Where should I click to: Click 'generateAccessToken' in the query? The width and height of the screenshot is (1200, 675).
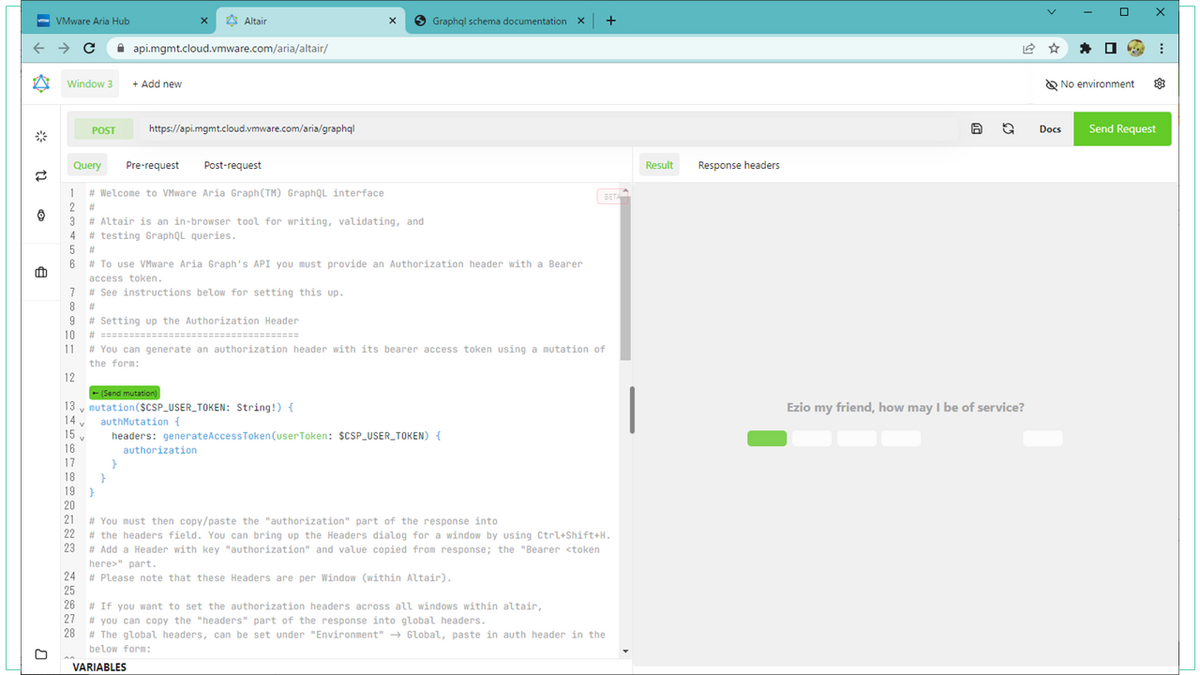[x=218, y=437]
